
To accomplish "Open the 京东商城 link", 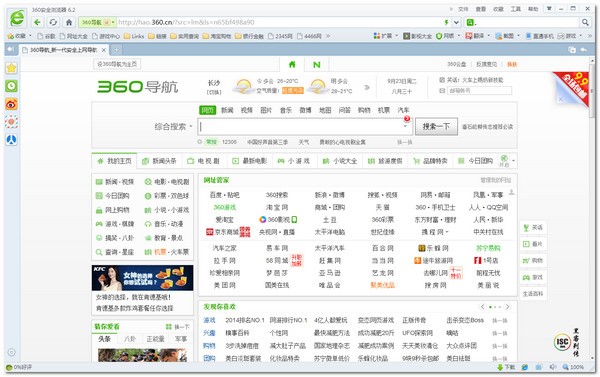I will tap(227, 232).
